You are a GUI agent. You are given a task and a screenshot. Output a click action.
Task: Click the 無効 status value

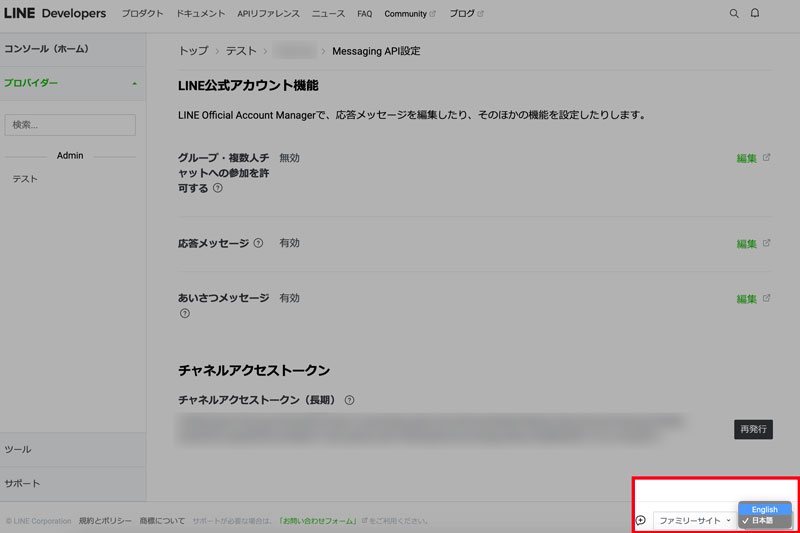click(x=289, y=158)
